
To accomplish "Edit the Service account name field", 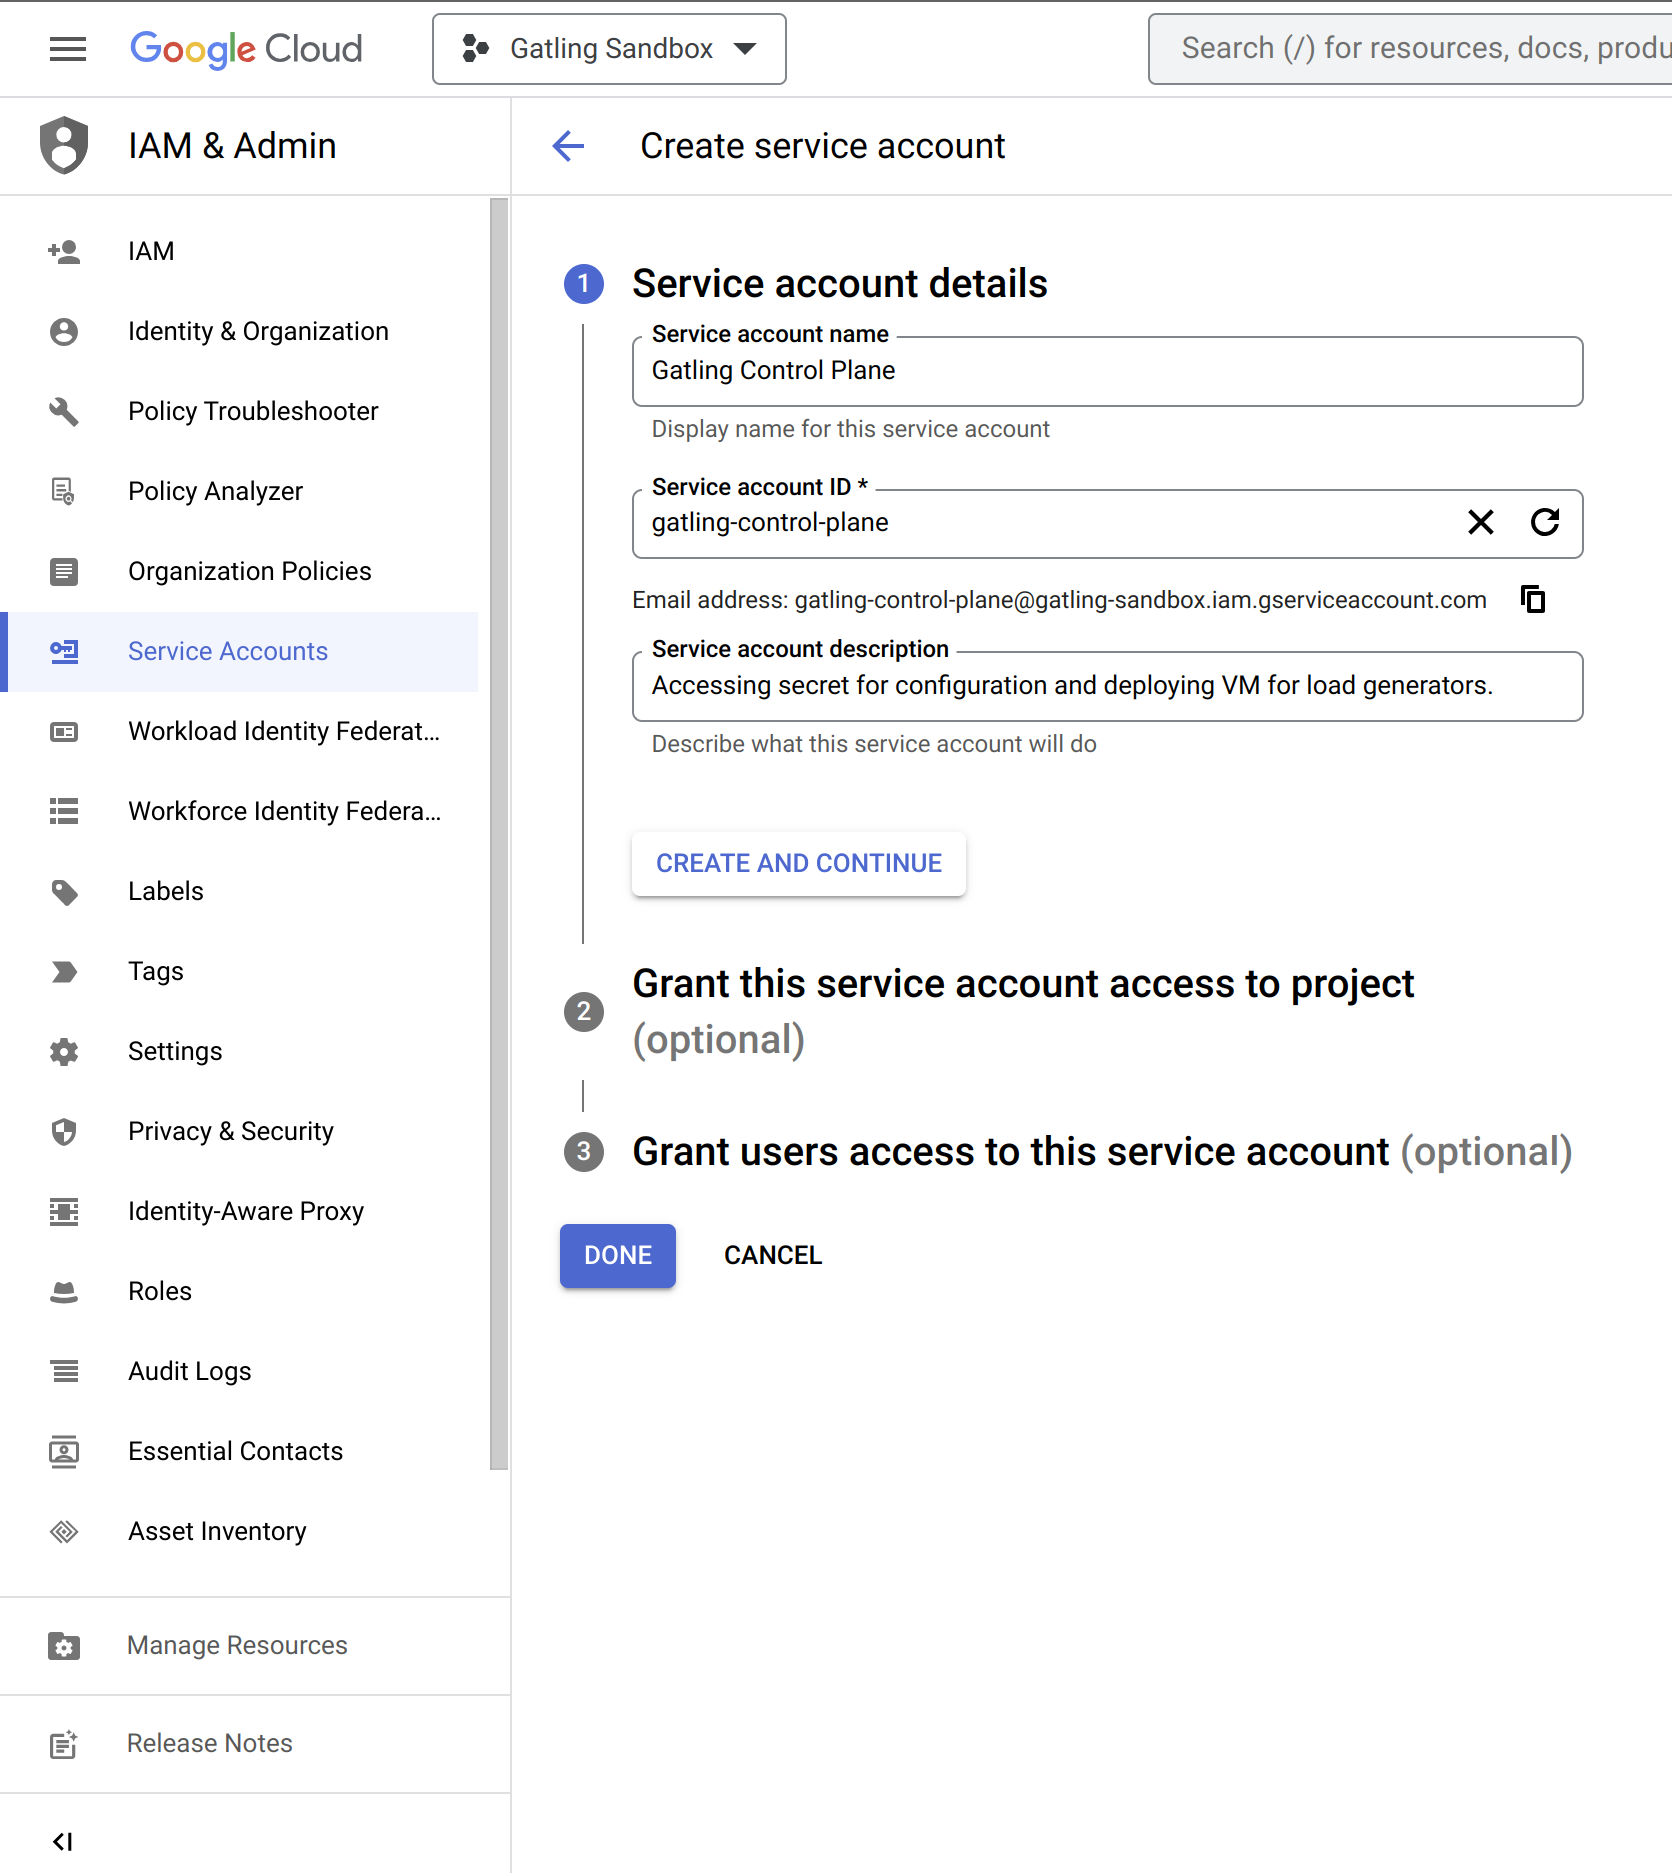I will [x=1107, y=371].
